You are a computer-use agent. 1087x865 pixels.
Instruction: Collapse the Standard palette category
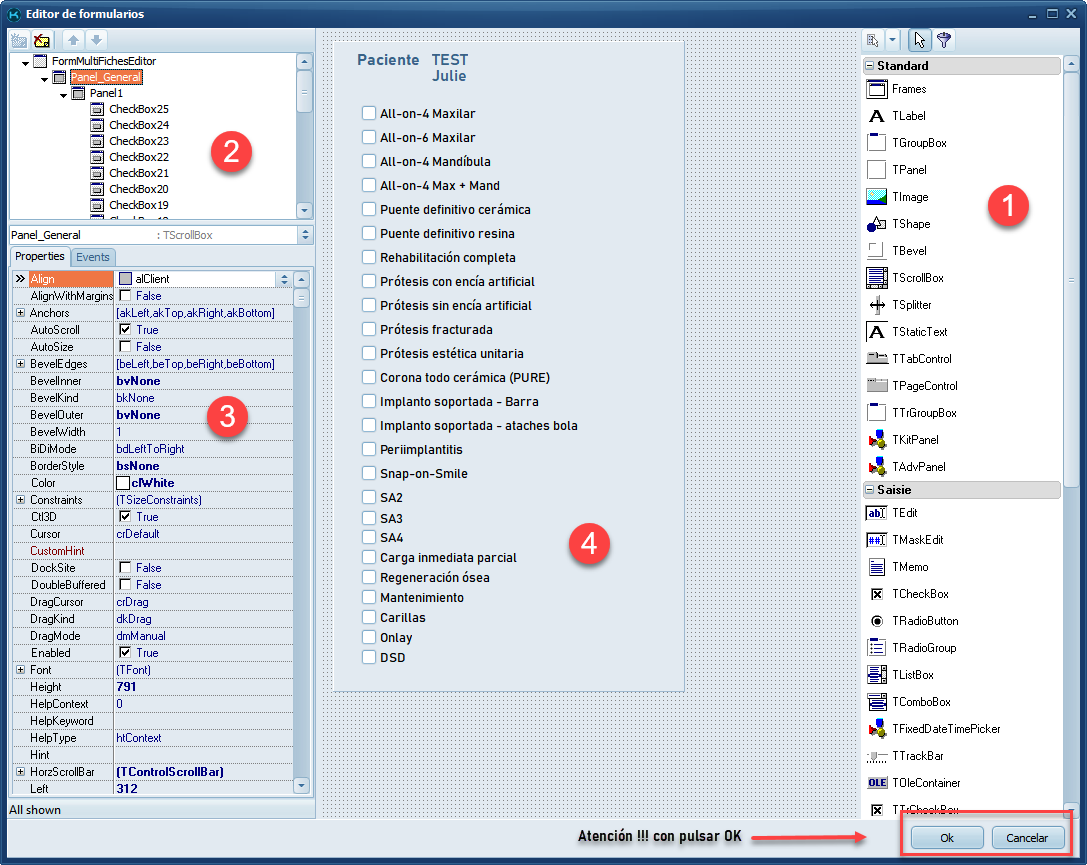(x=870, y=66)
